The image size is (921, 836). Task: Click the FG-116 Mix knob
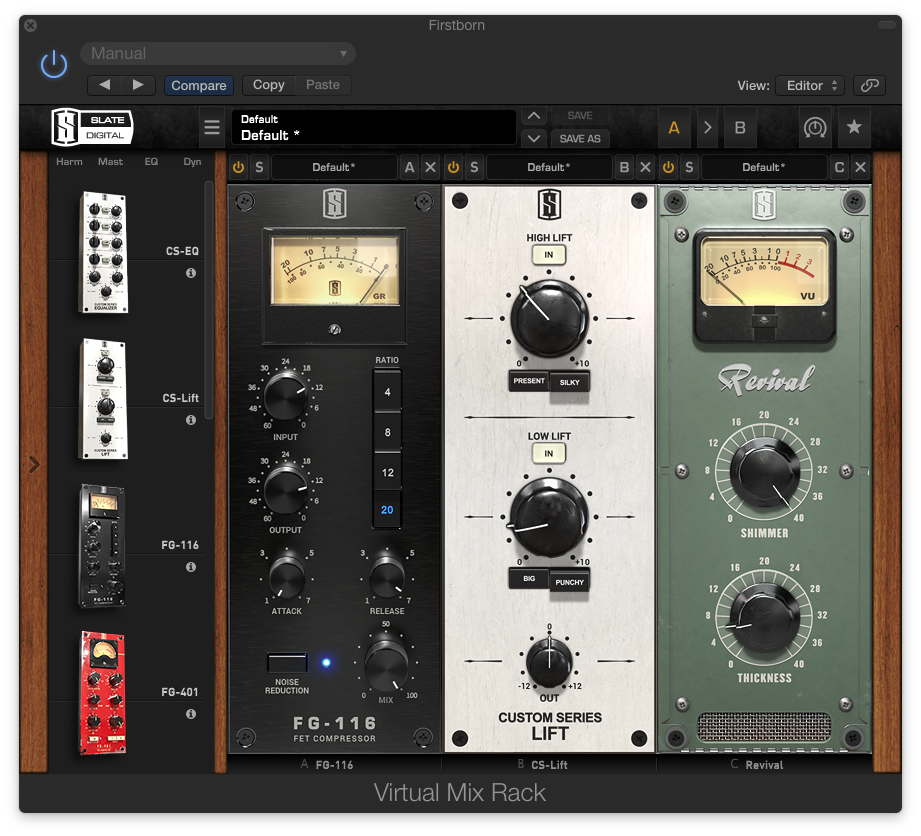(x=386, y=666)
